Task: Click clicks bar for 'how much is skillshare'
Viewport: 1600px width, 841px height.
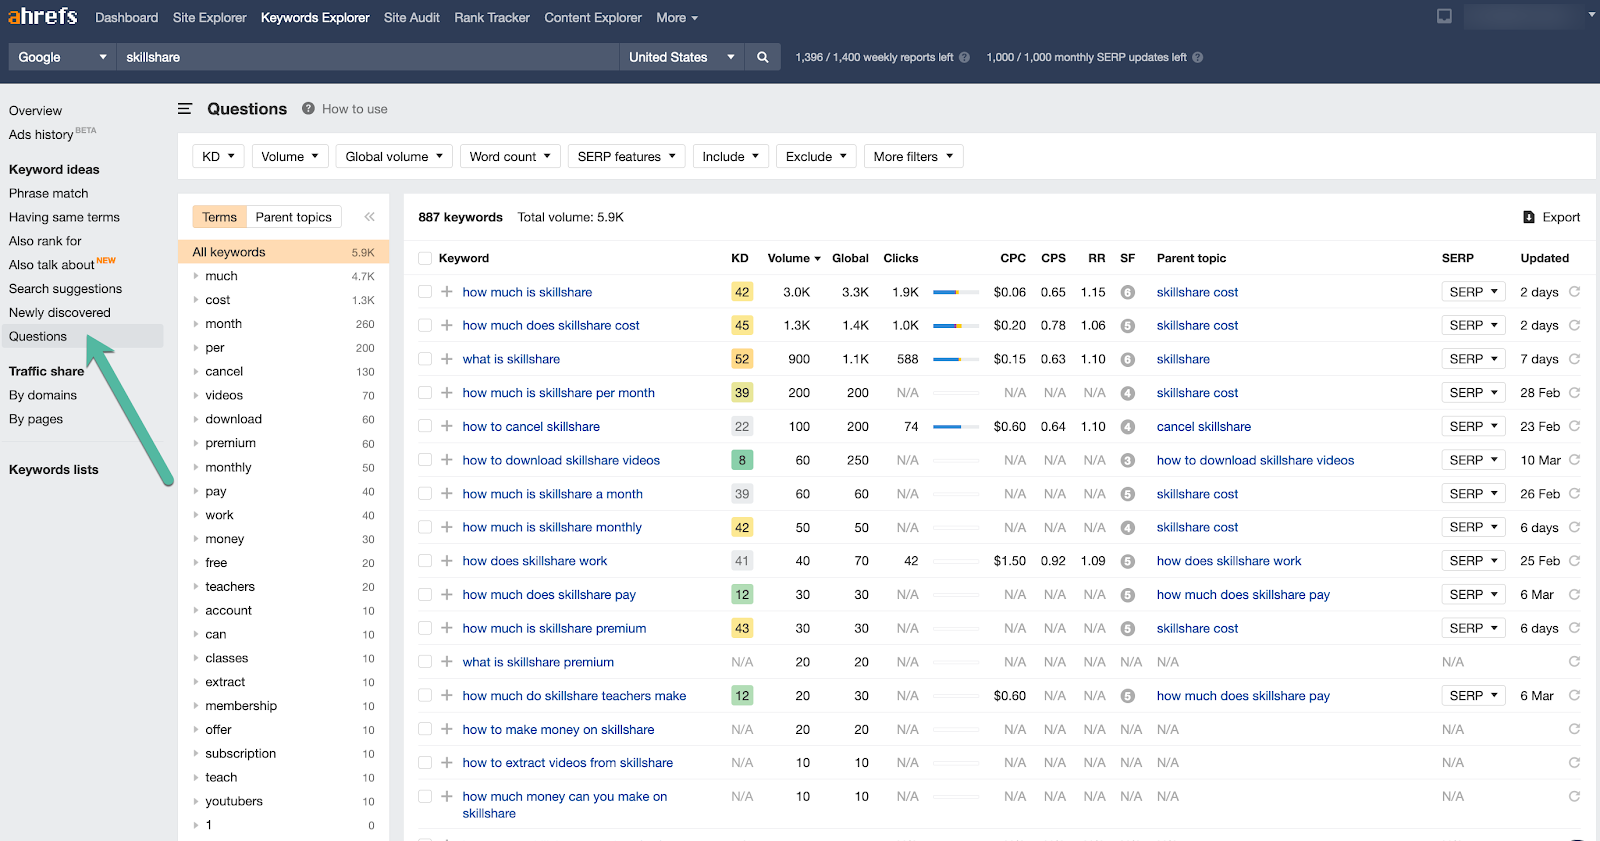Action: click(954, 292)
